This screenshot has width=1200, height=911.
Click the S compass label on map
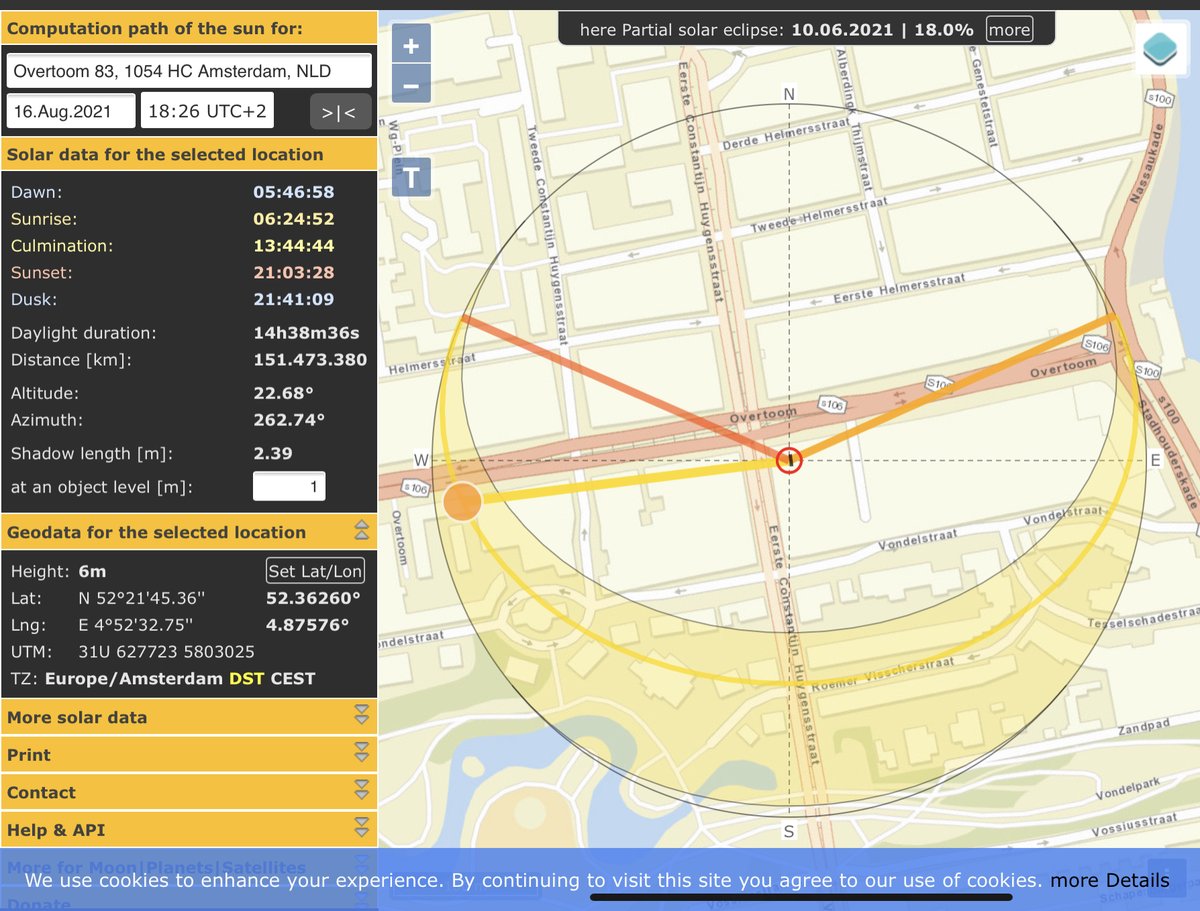coord(789,832)
